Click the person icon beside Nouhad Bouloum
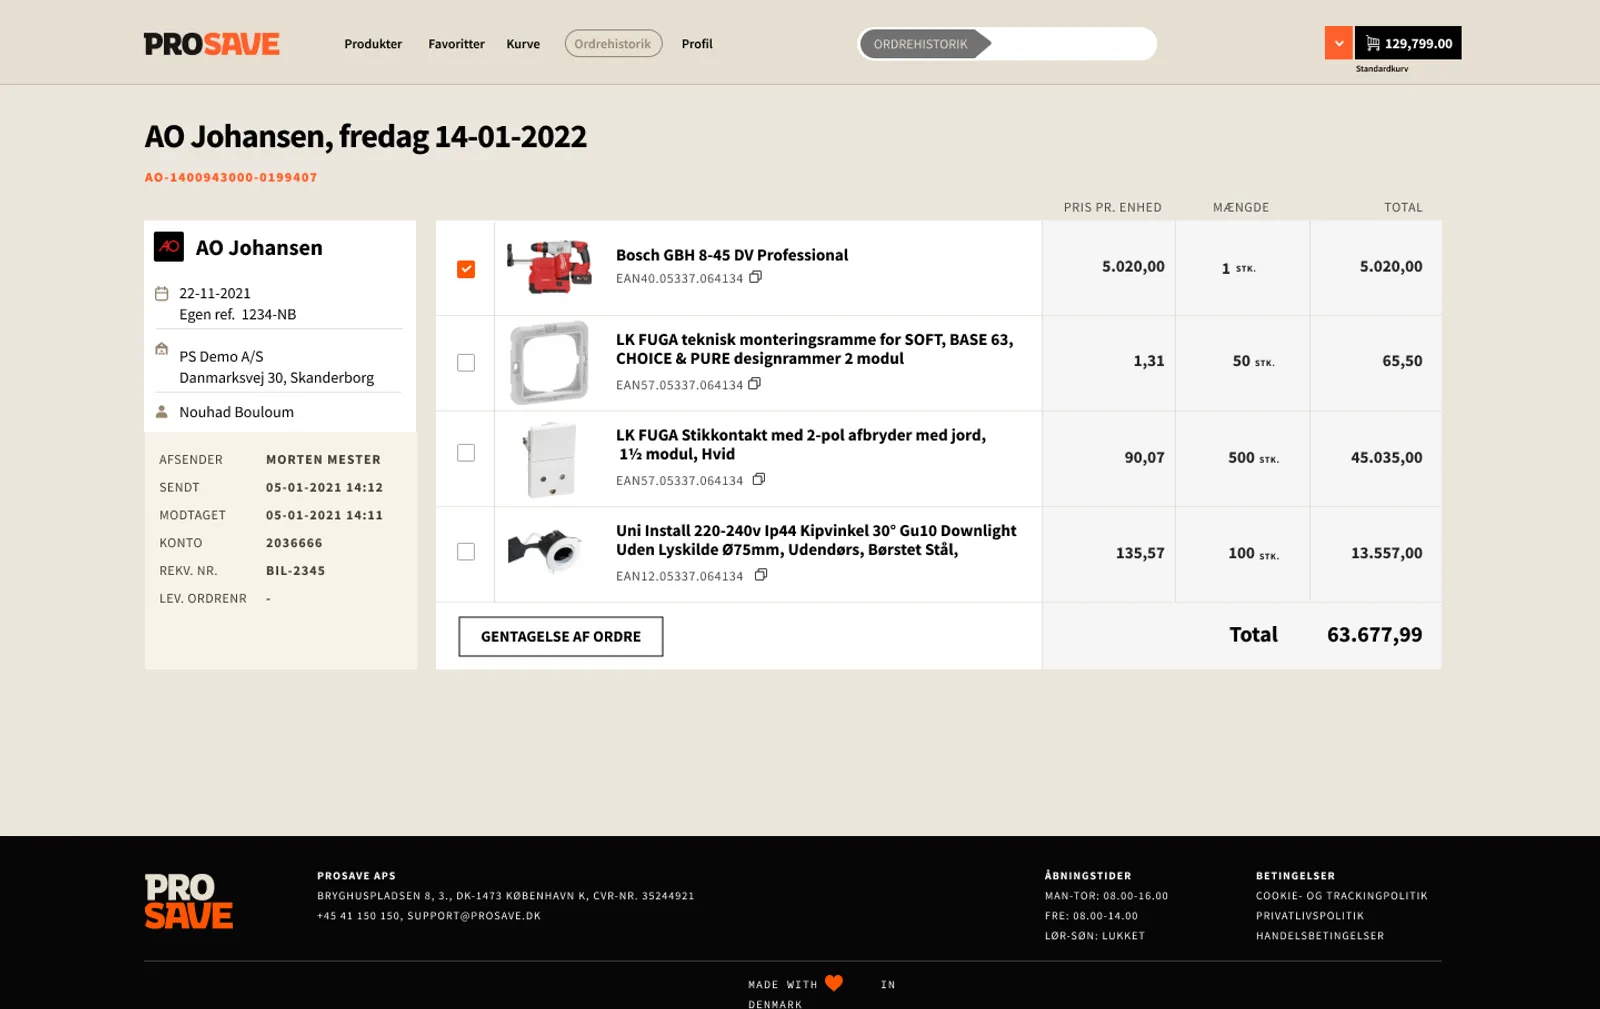Screen dimensions: 1600x1009 (x=161, y=411)
